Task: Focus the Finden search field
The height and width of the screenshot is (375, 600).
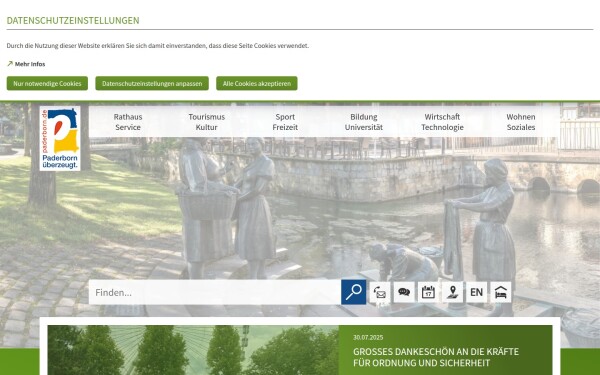Action: (215, 292)
